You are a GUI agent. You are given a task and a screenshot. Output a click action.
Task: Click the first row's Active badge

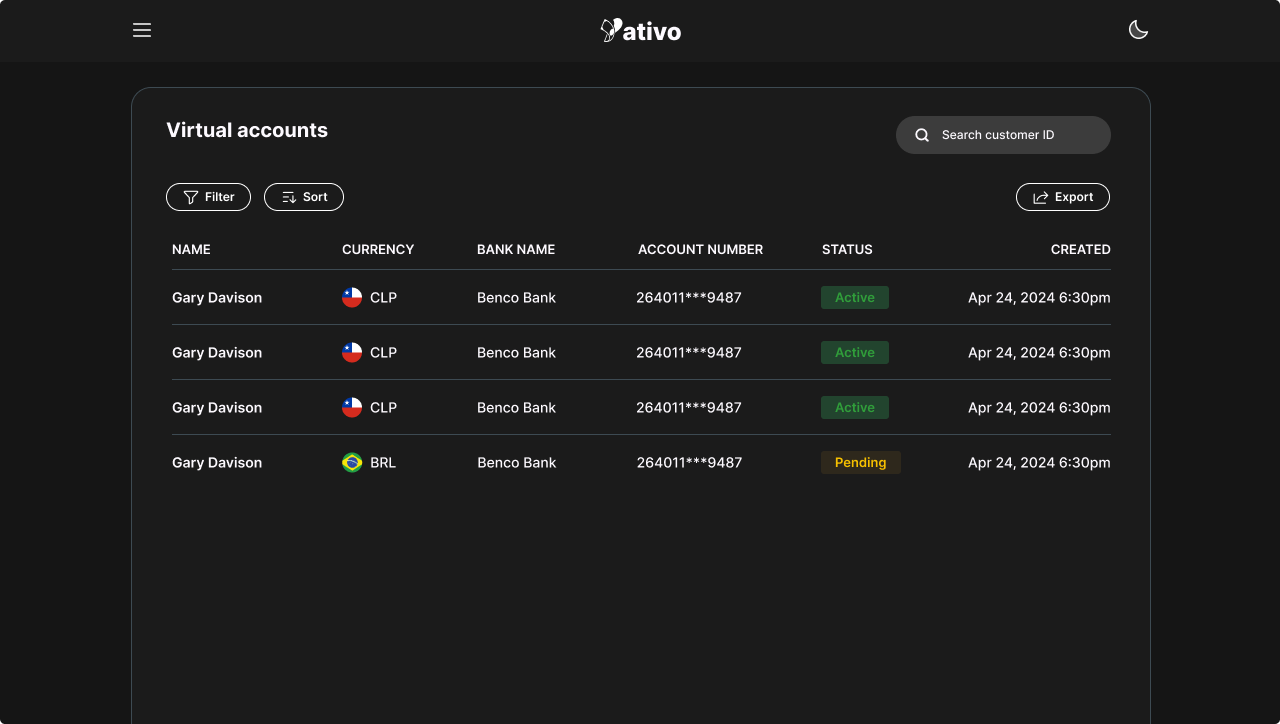coord(854,297)
